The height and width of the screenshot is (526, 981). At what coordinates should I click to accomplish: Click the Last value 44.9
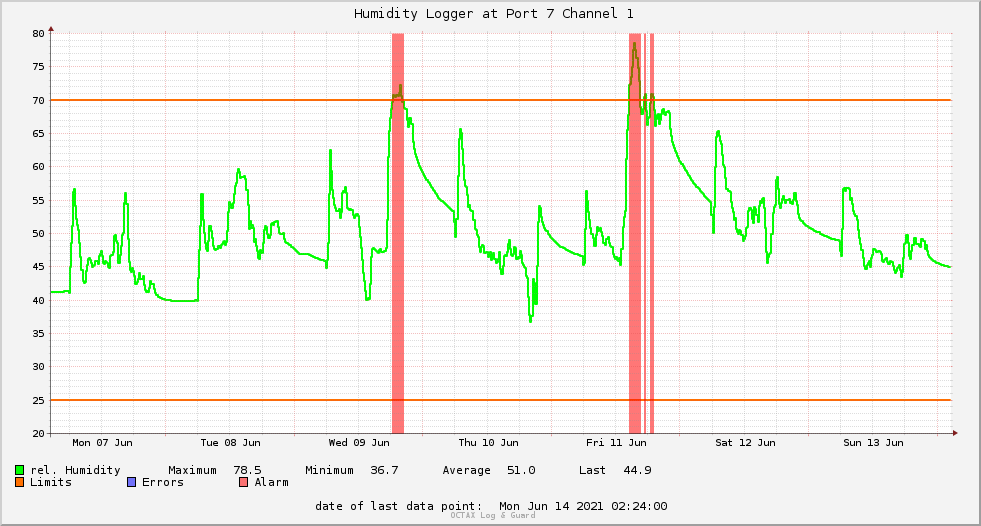[x=638, y=470]
